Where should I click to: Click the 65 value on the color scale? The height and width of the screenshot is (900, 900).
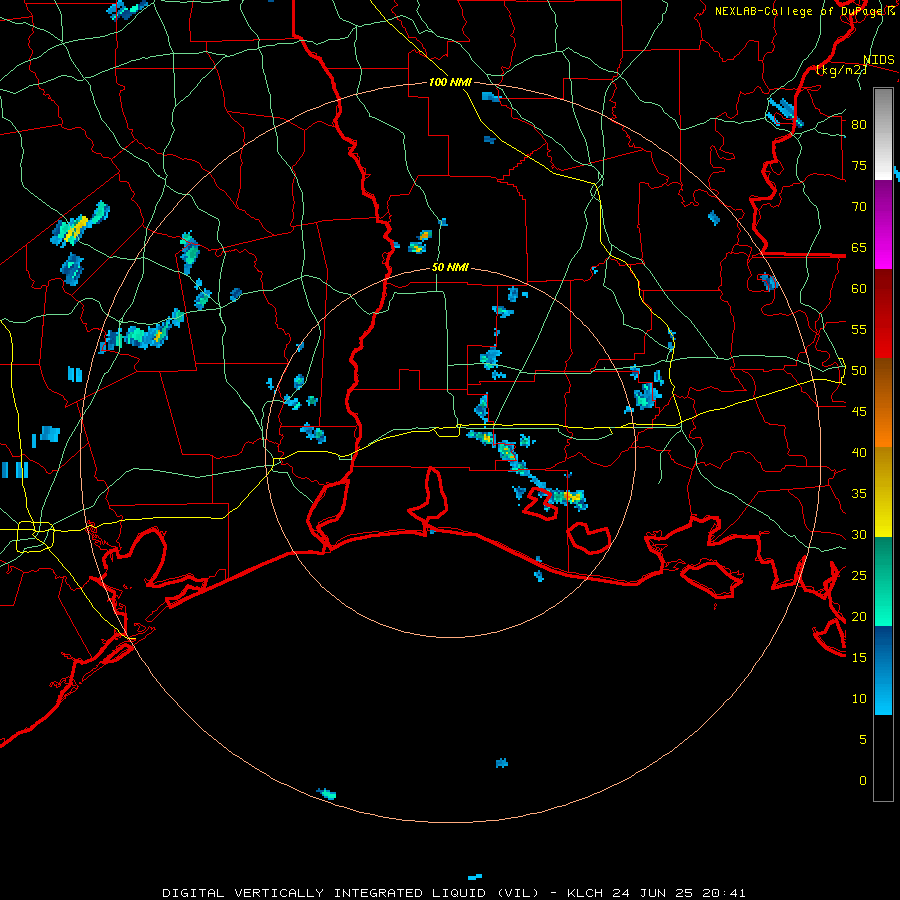click(x=859, y=247)
